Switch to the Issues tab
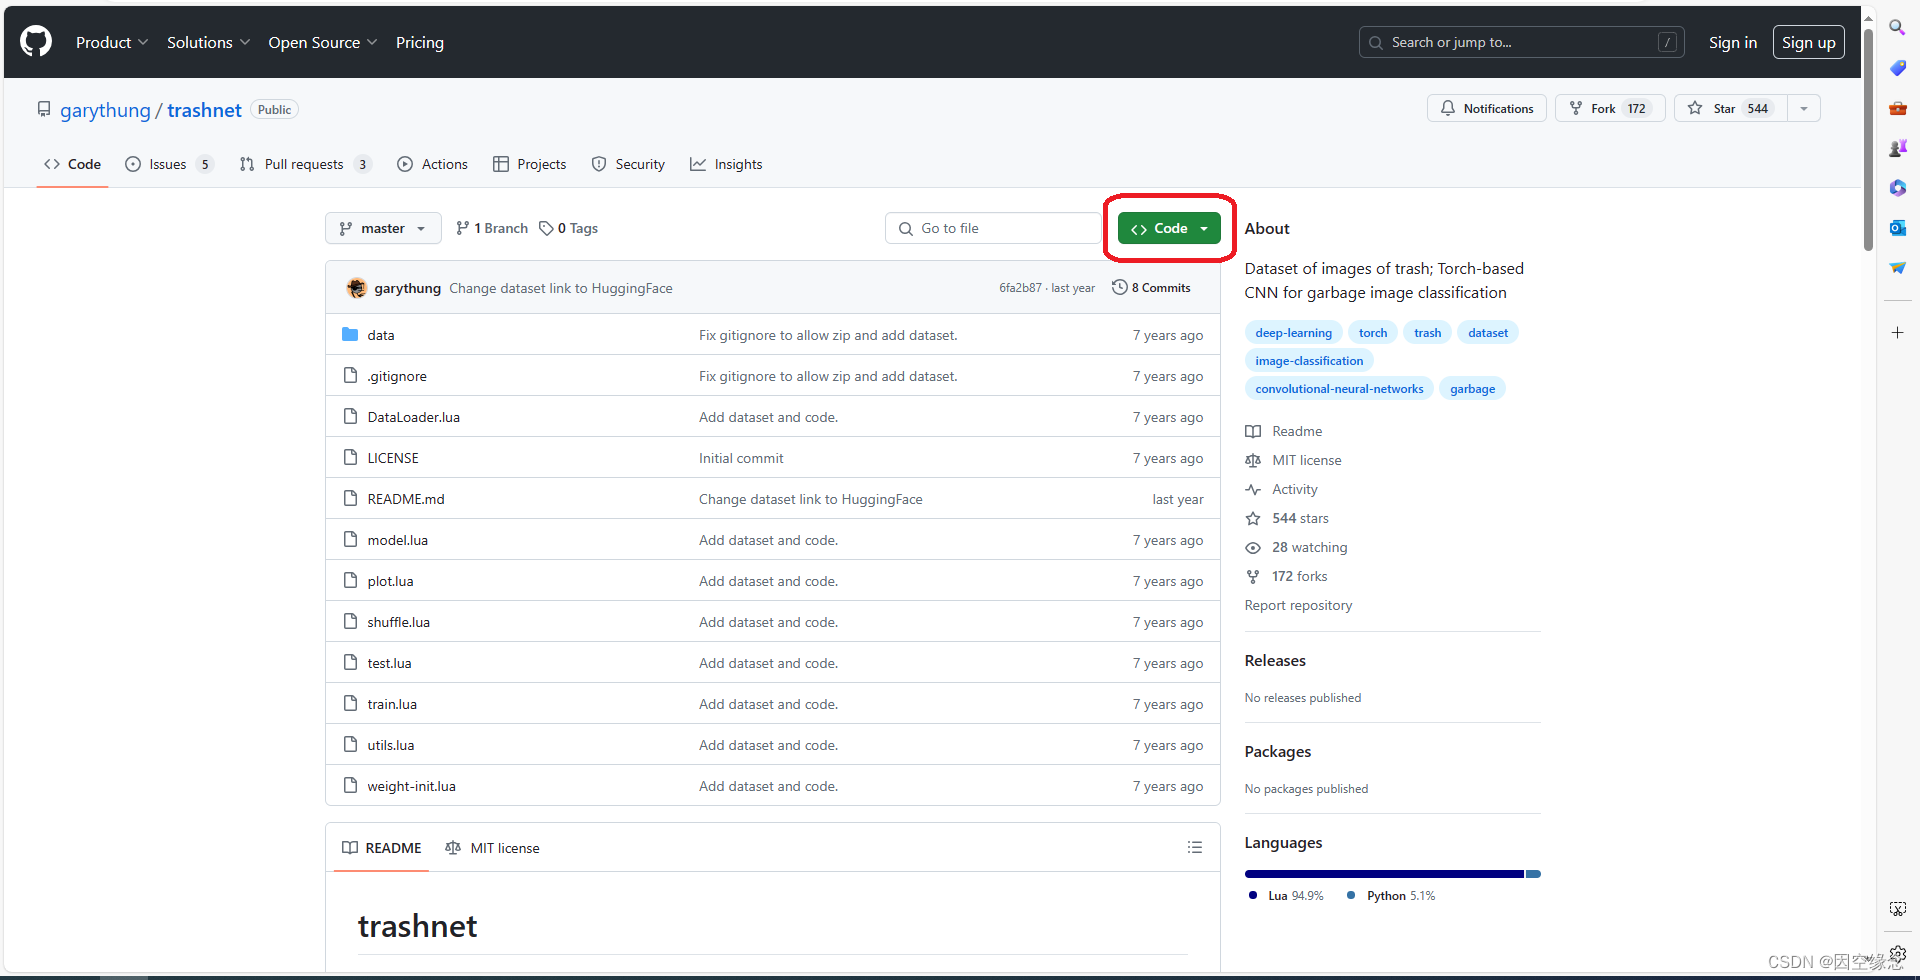Image resolution: width=1920 pixels, height=980 pixels. 169,164
